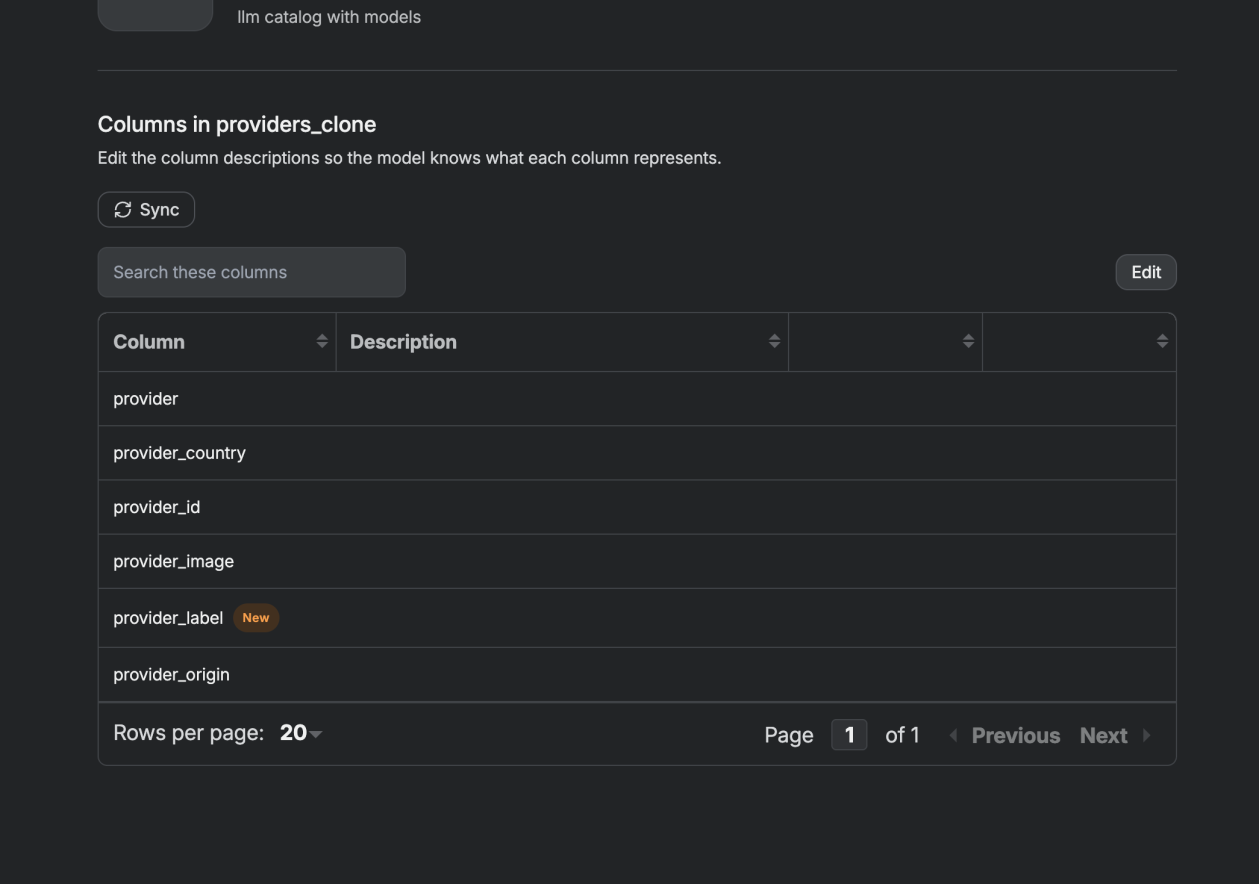The image size is (1259, 884).
Task: Select the provider_image row
Action: 637,561
